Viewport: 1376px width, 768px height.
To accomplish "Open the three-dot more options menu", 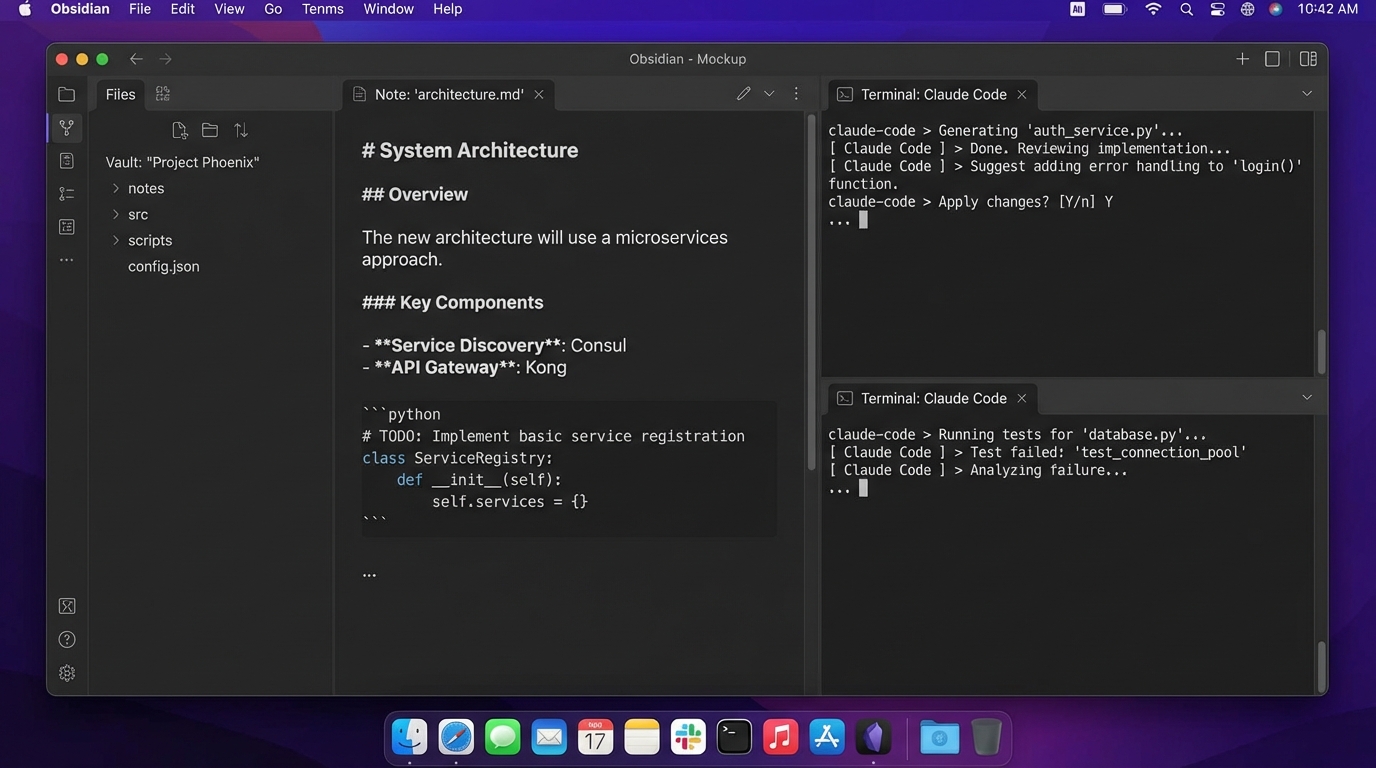I will [x=796, y=94].
